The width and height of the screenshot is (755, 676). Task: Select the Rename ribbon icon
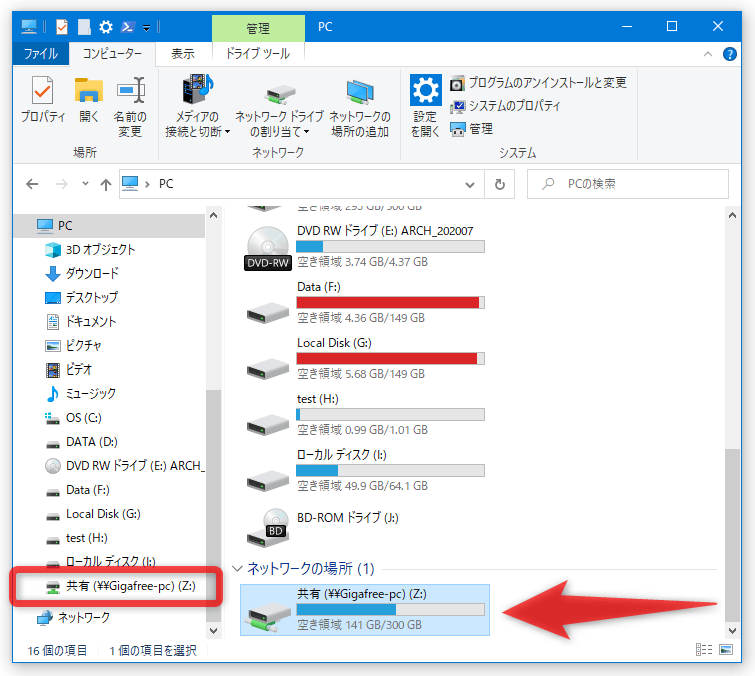[x=130, y=107]
